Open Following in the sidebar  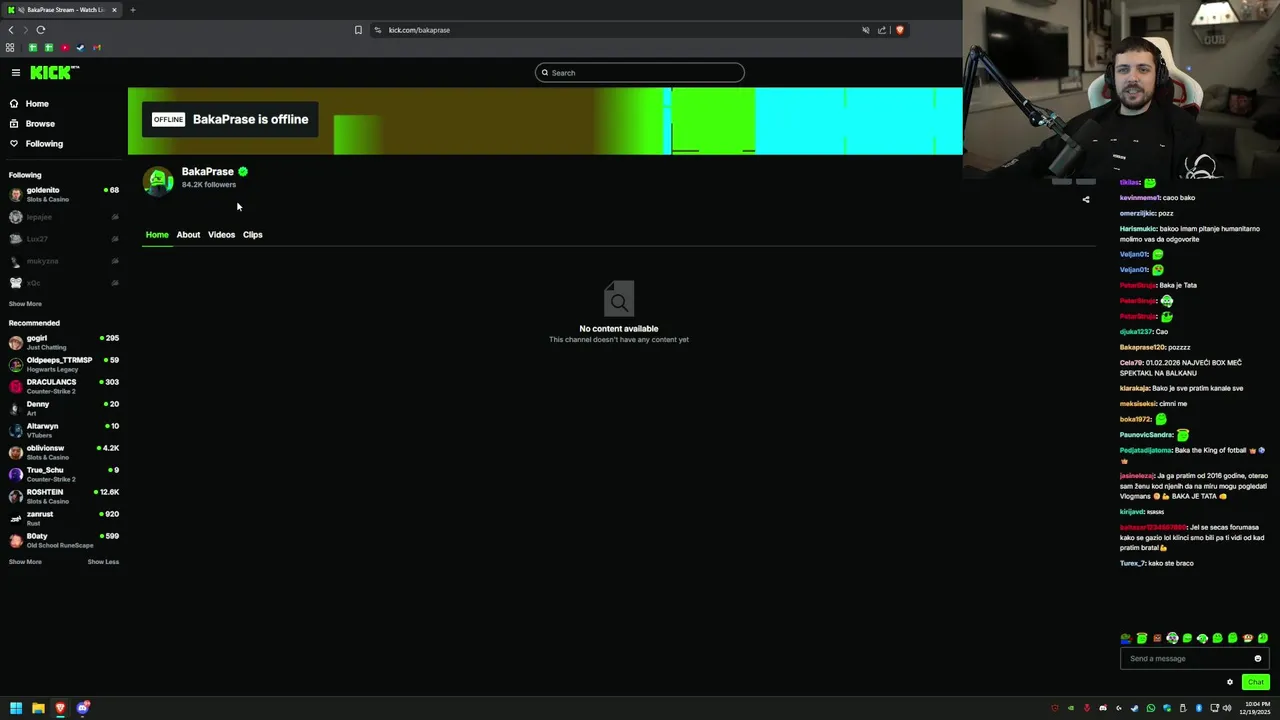pyautogui.click(x=44, y=144)
